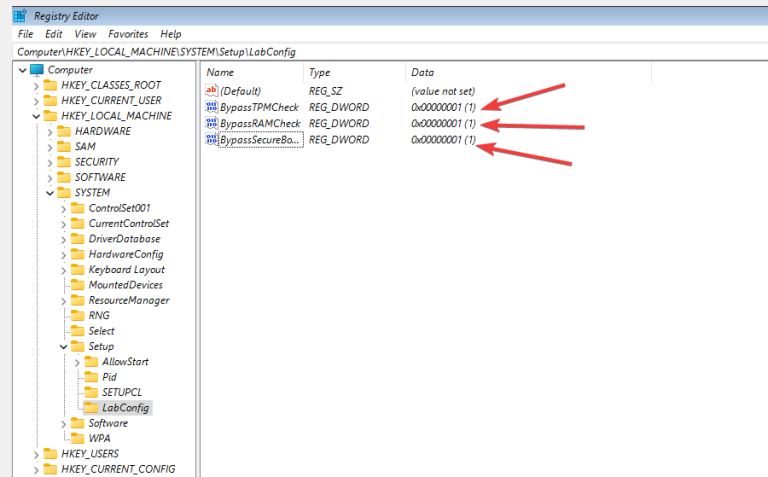This screenshot has height=477, width=768.
Task: Click the Registry Editor app icon in title bar
Action: [x=20, y=16]
